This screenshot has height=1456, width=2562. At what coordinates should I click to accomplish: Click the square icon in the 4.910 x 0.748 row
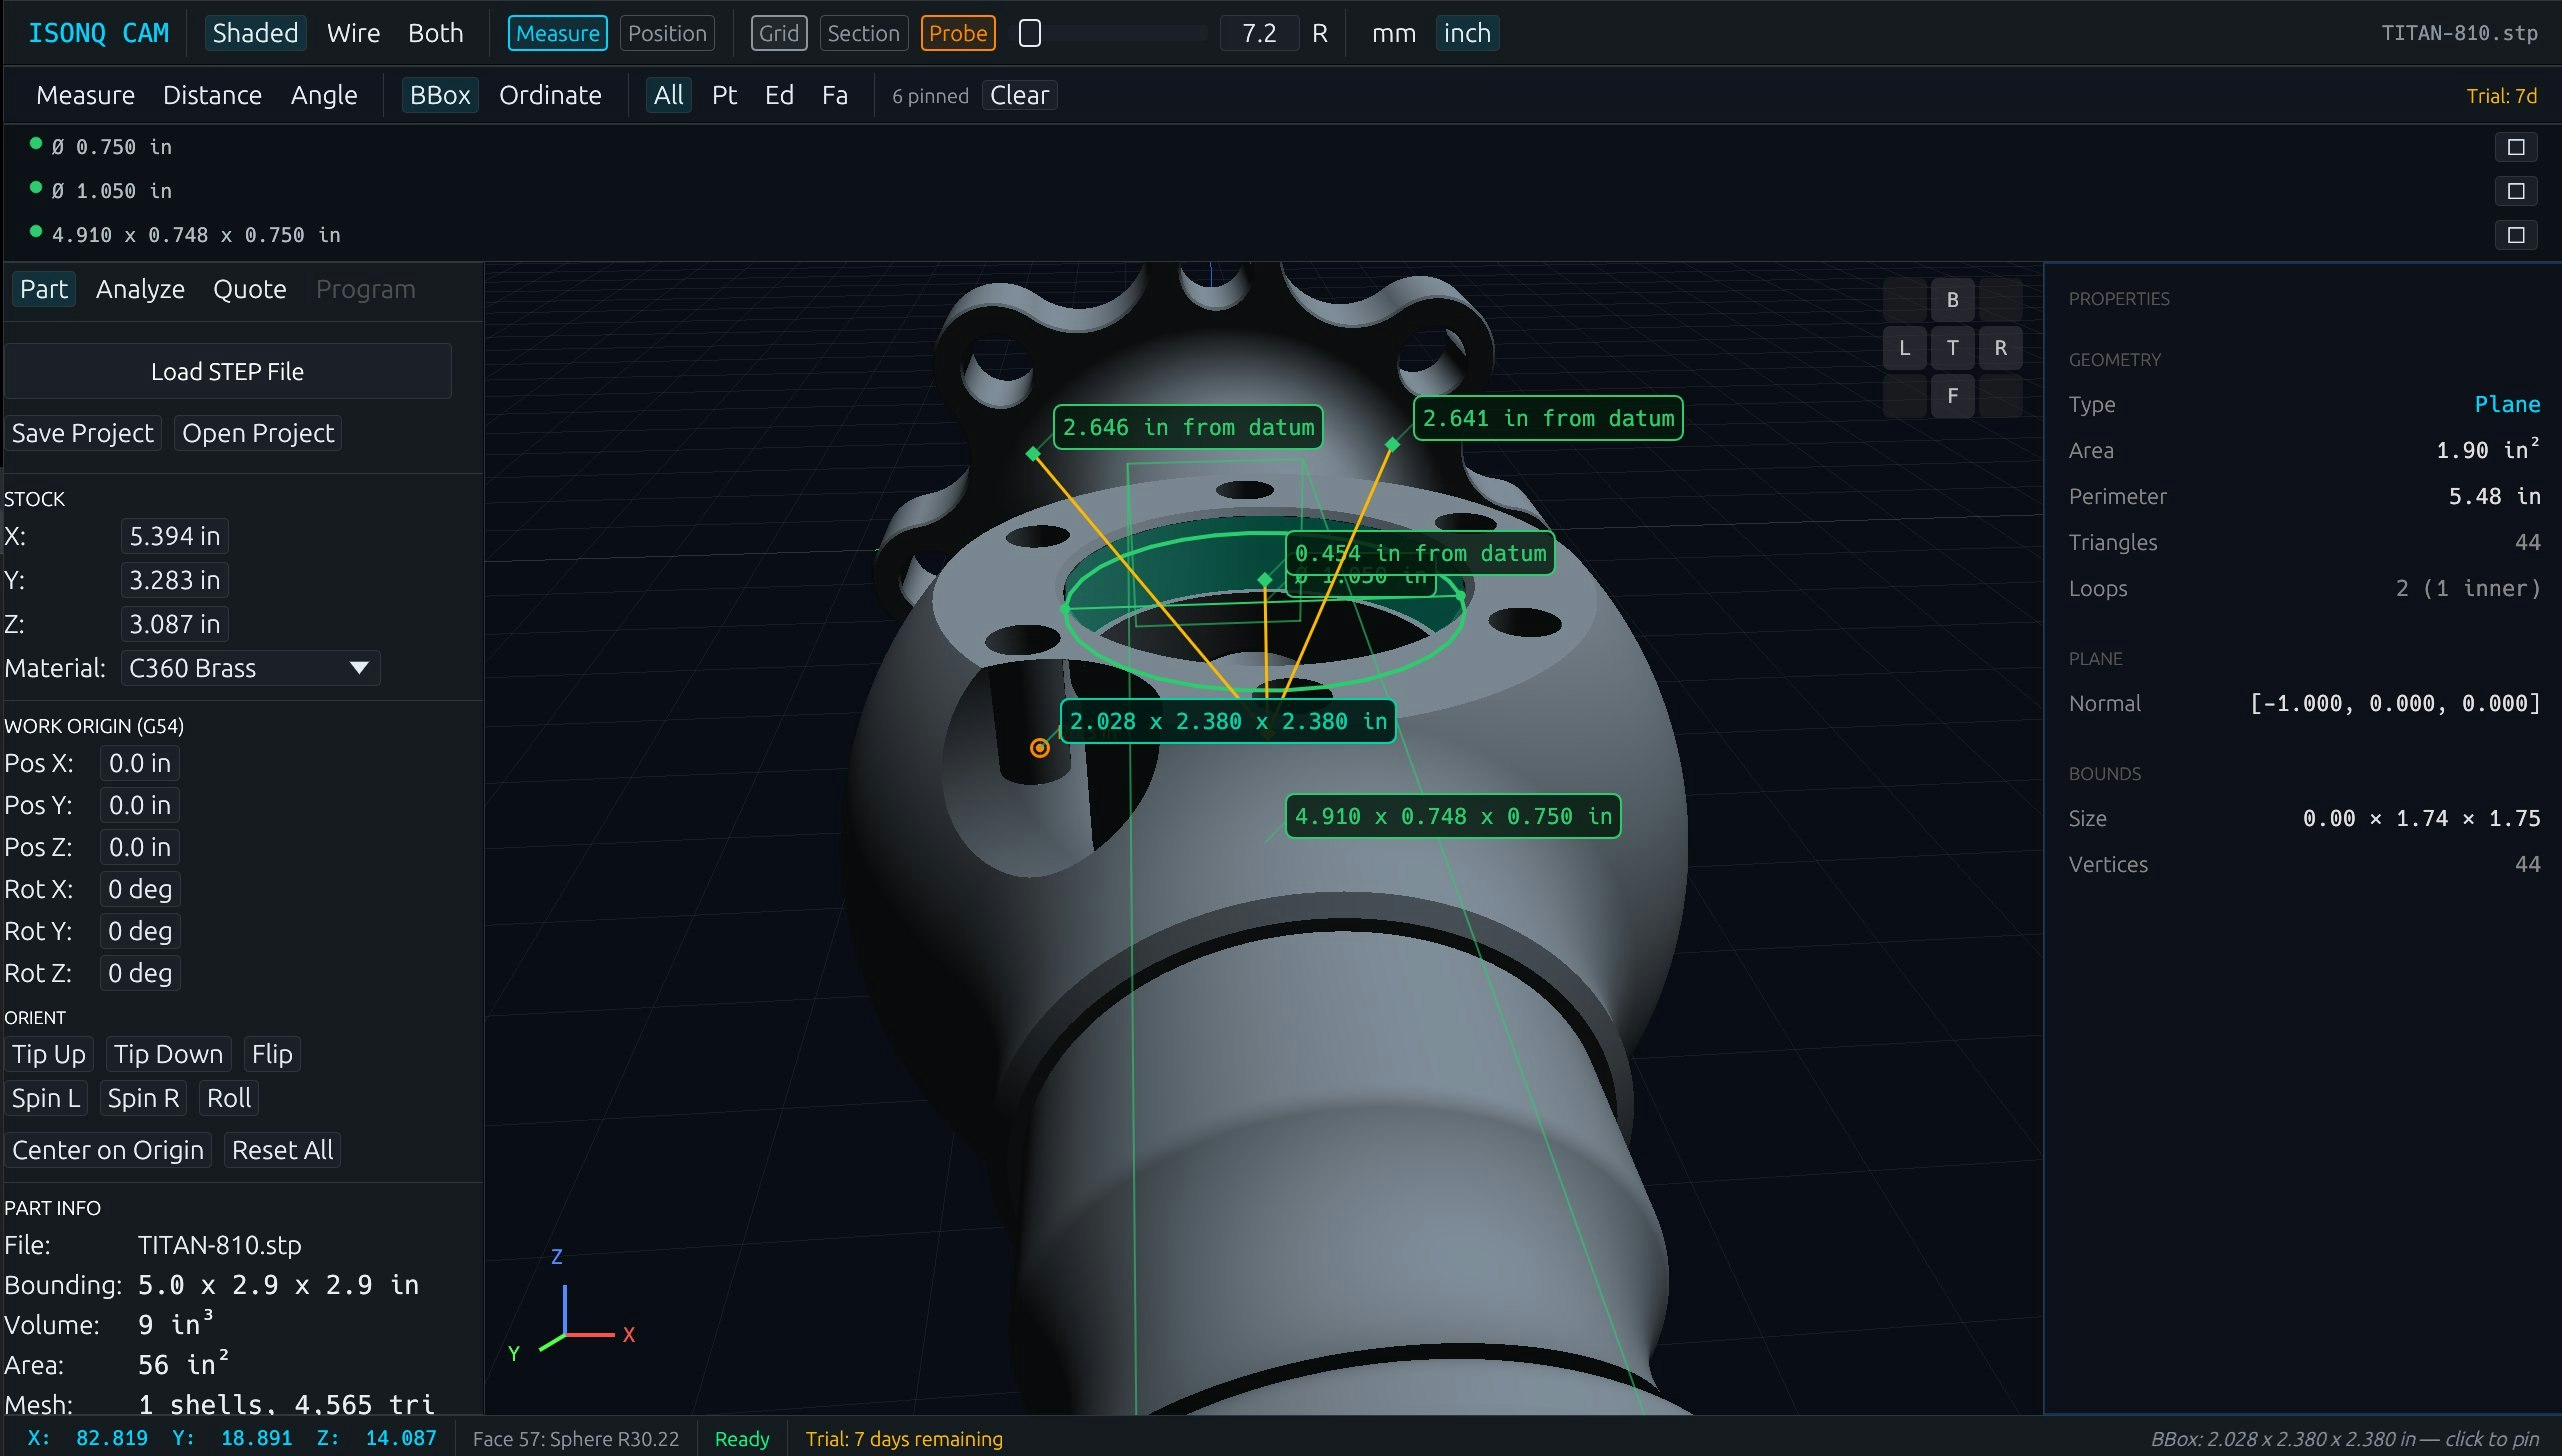pyautogui.click(x=2516, y=235)
